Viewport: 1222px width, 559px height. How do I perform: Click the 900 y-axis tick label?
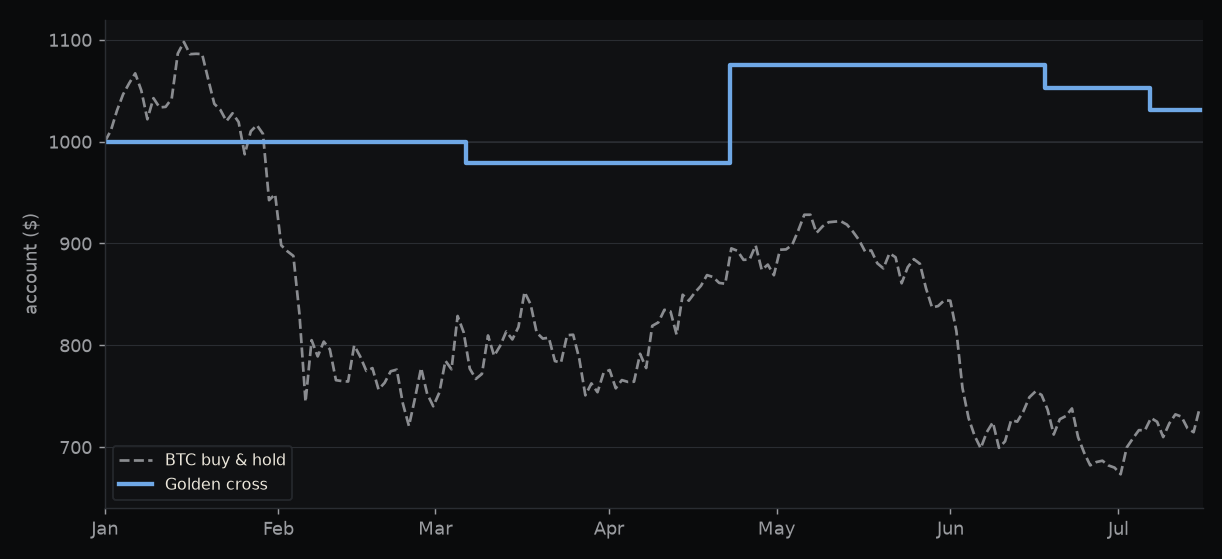[x=75, y=244]
